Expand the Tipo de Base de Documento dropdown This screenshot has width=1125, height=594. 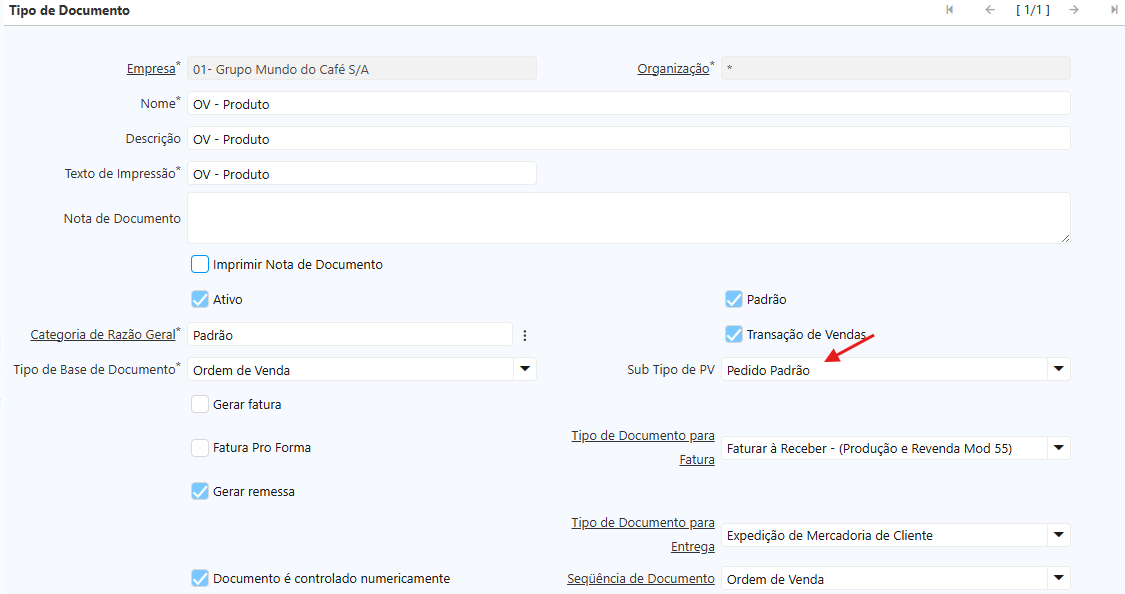click(524, 370)
